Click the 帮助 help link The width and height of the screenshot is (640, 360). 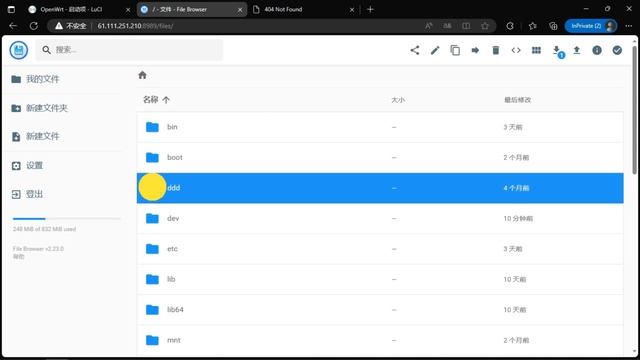click(x=18, y=256)
